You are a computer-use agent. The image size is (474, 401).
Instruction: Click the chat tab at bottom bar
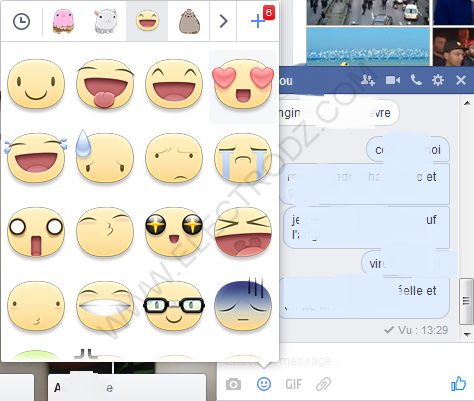tap(127, 387)
